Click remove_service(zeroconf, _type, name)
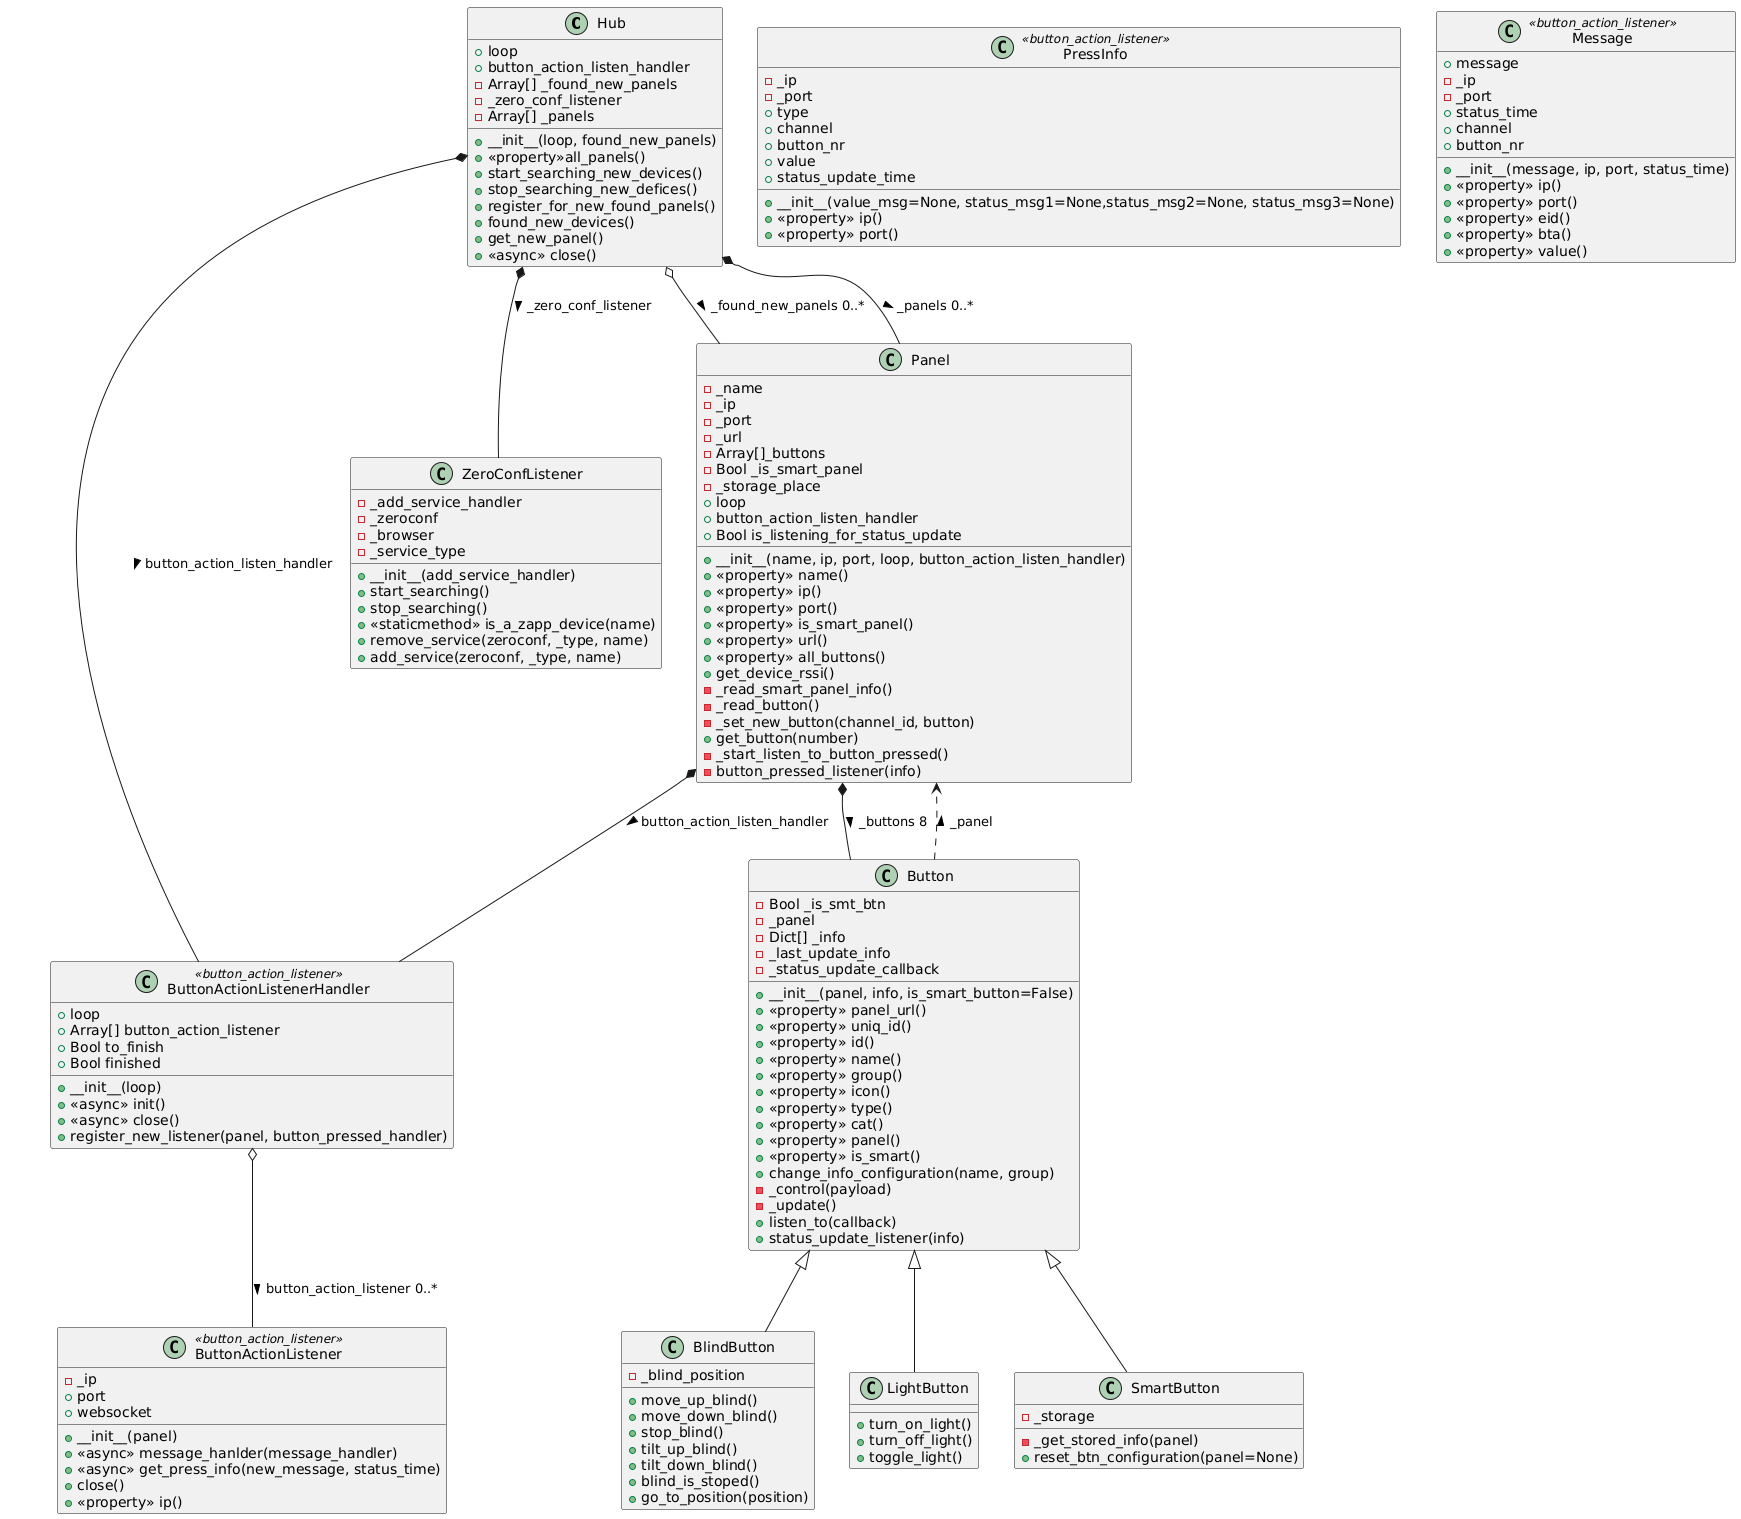The height and width of the screenshot is (1519, 1741). click(508, 640)
